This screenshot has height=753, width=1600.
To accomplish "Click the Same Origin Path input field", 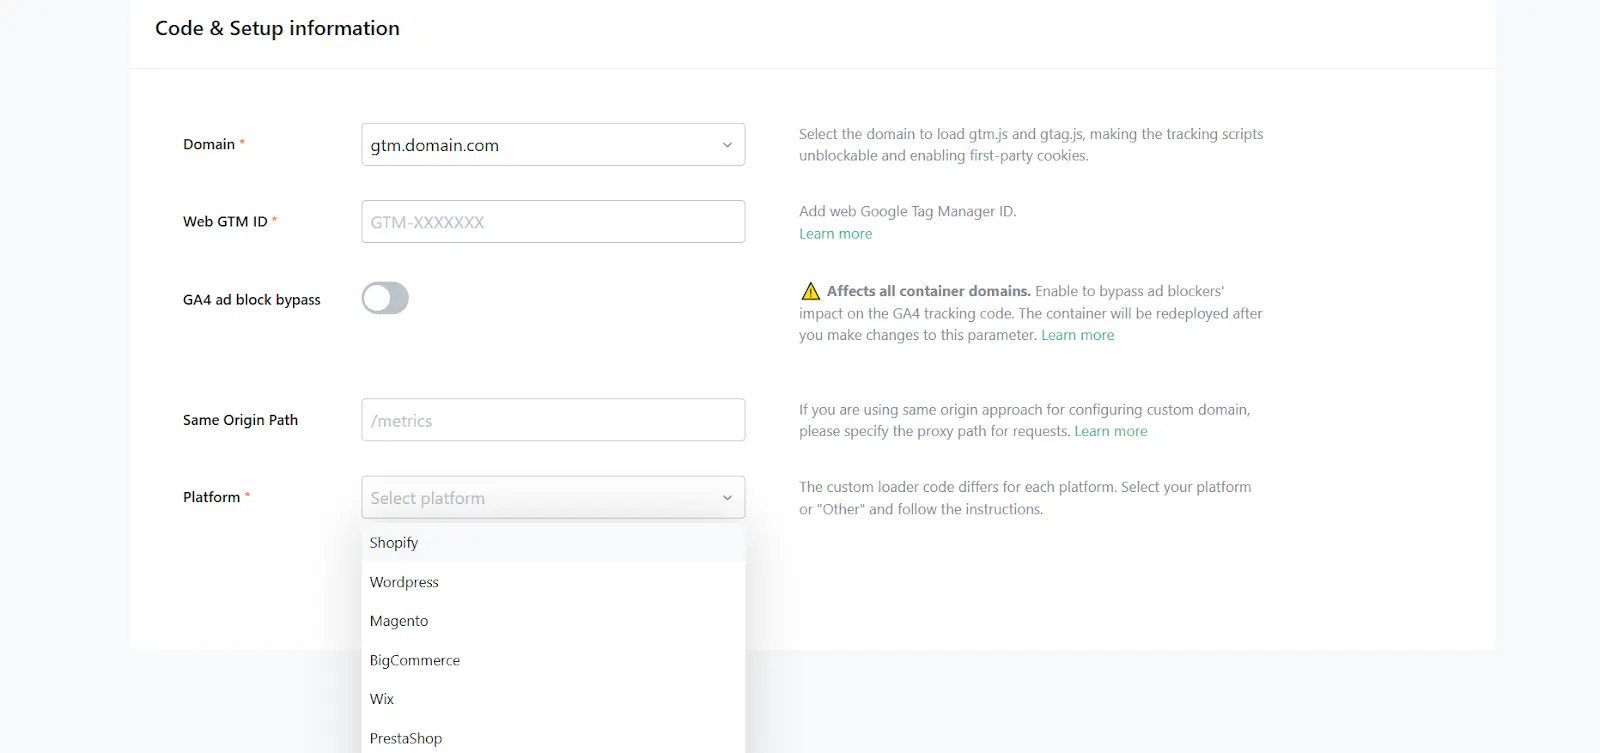I will [553, 420].
